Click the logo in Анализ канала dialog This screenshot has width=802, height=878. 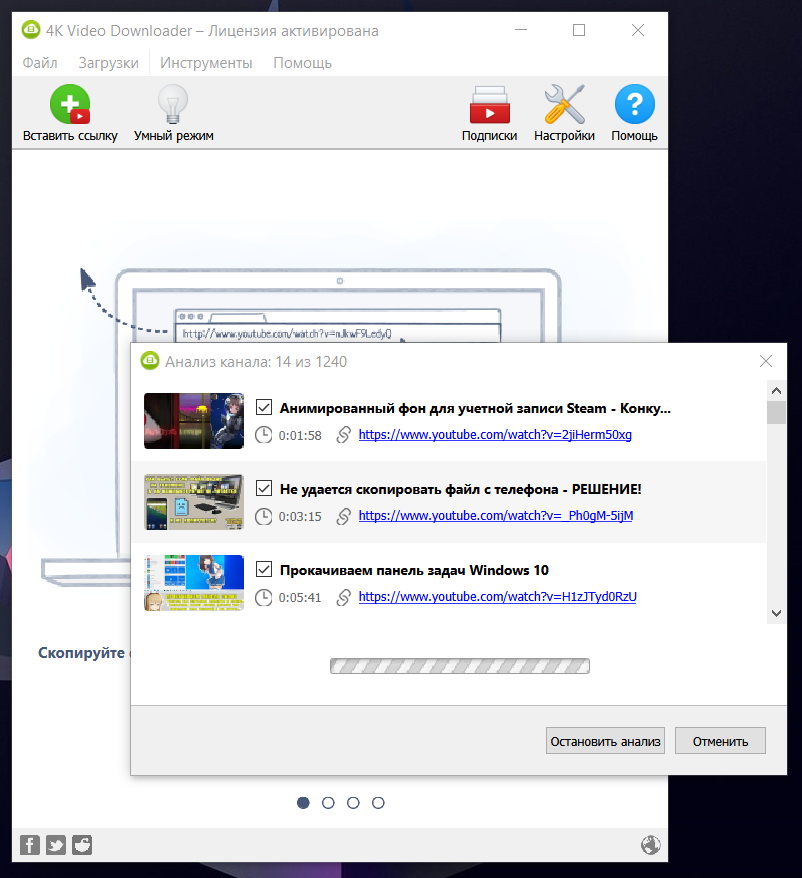pos(150,361)
